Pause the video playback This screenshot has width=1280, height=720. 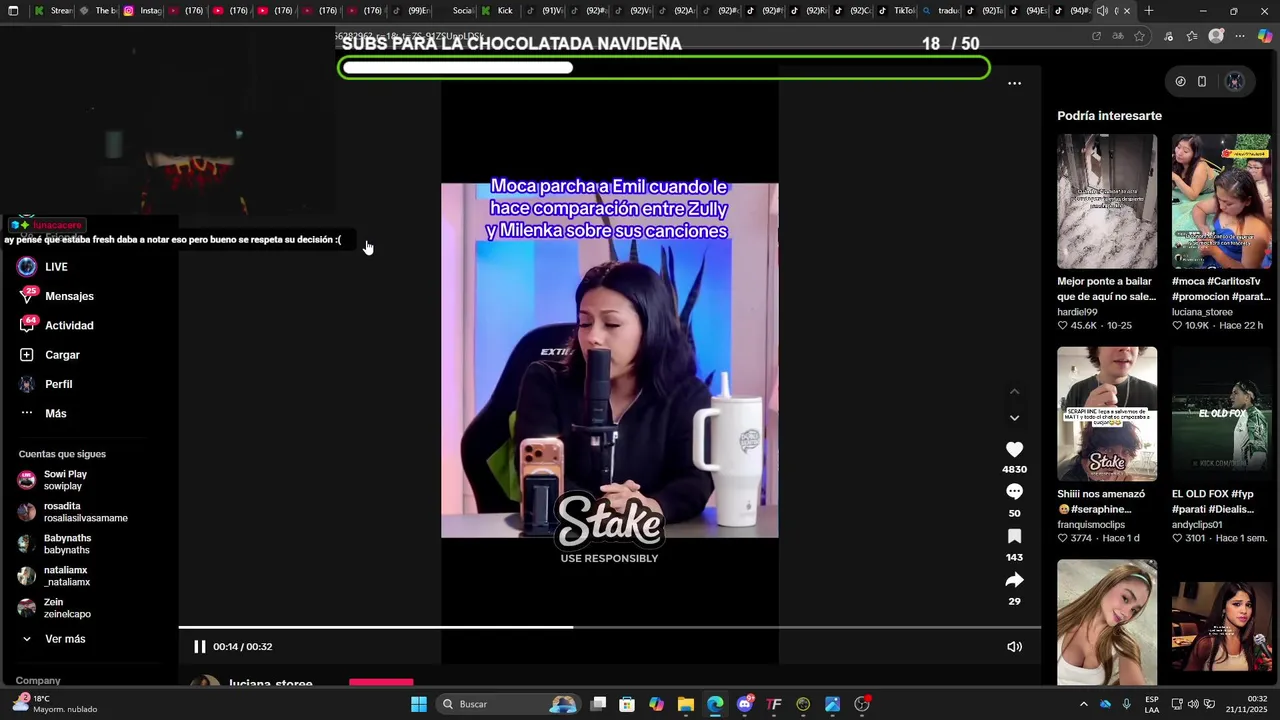pos(199,647)
